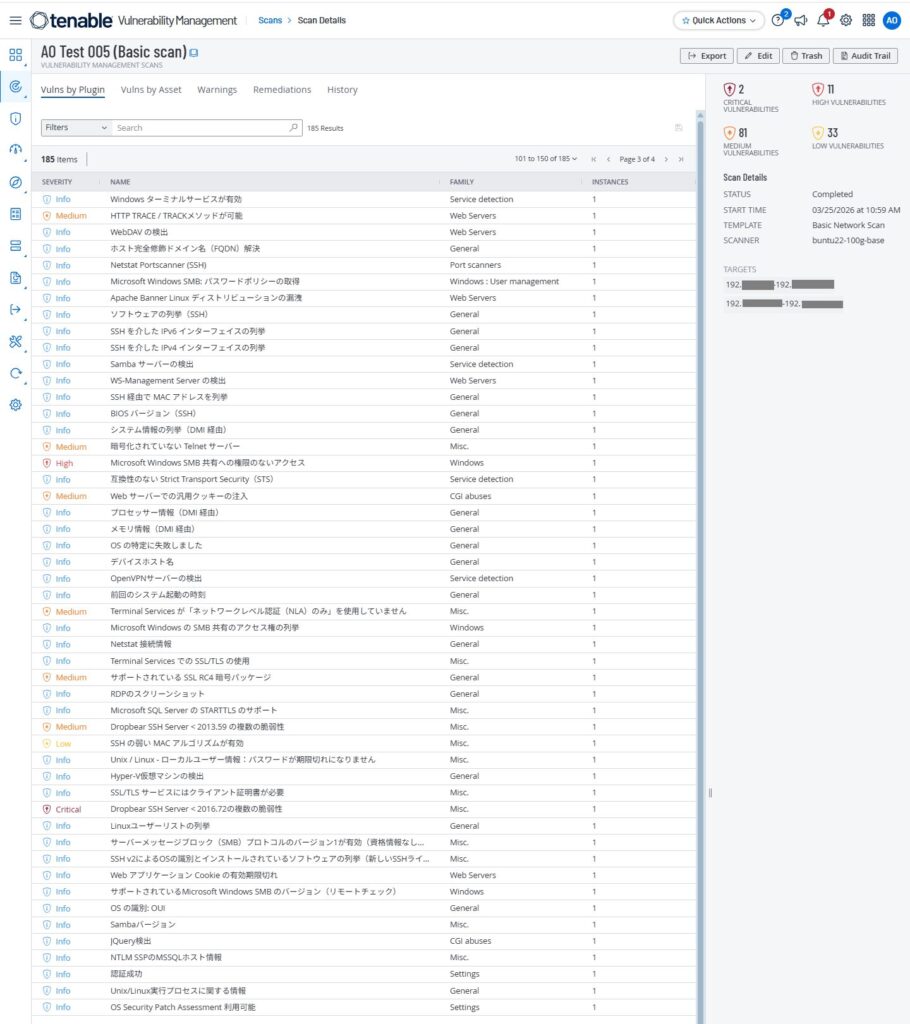Open the workspace apps grid icon
The image size is (910, 1024).
pos(868,20)
